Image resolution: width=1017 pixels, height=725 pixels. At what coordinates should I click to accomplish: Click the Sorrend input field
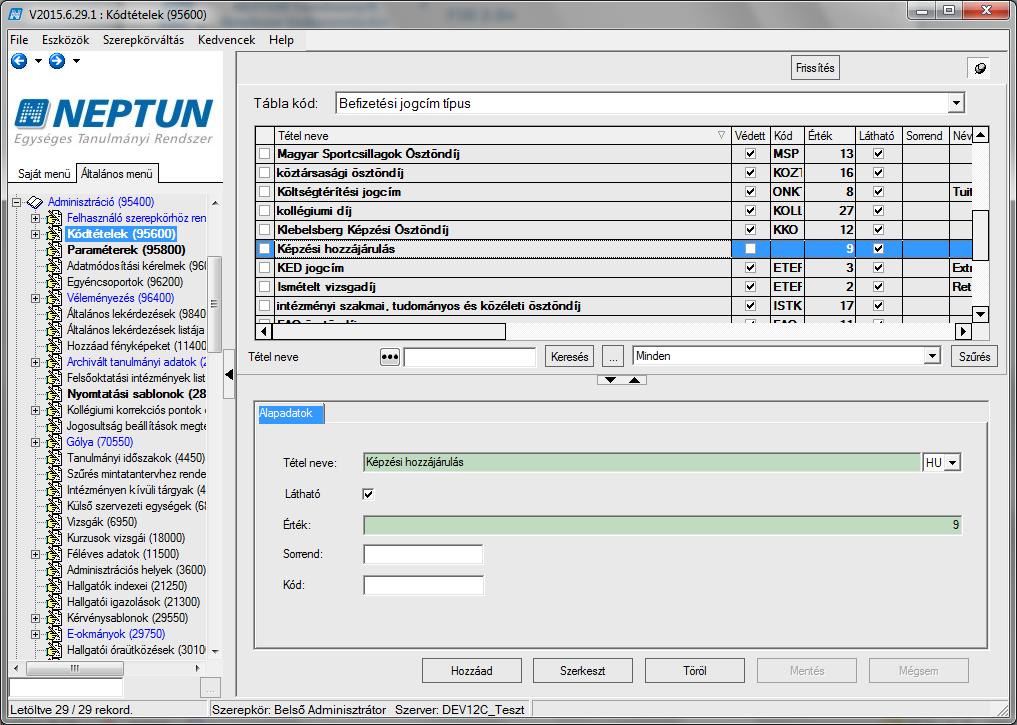click(x=423, y=554)
